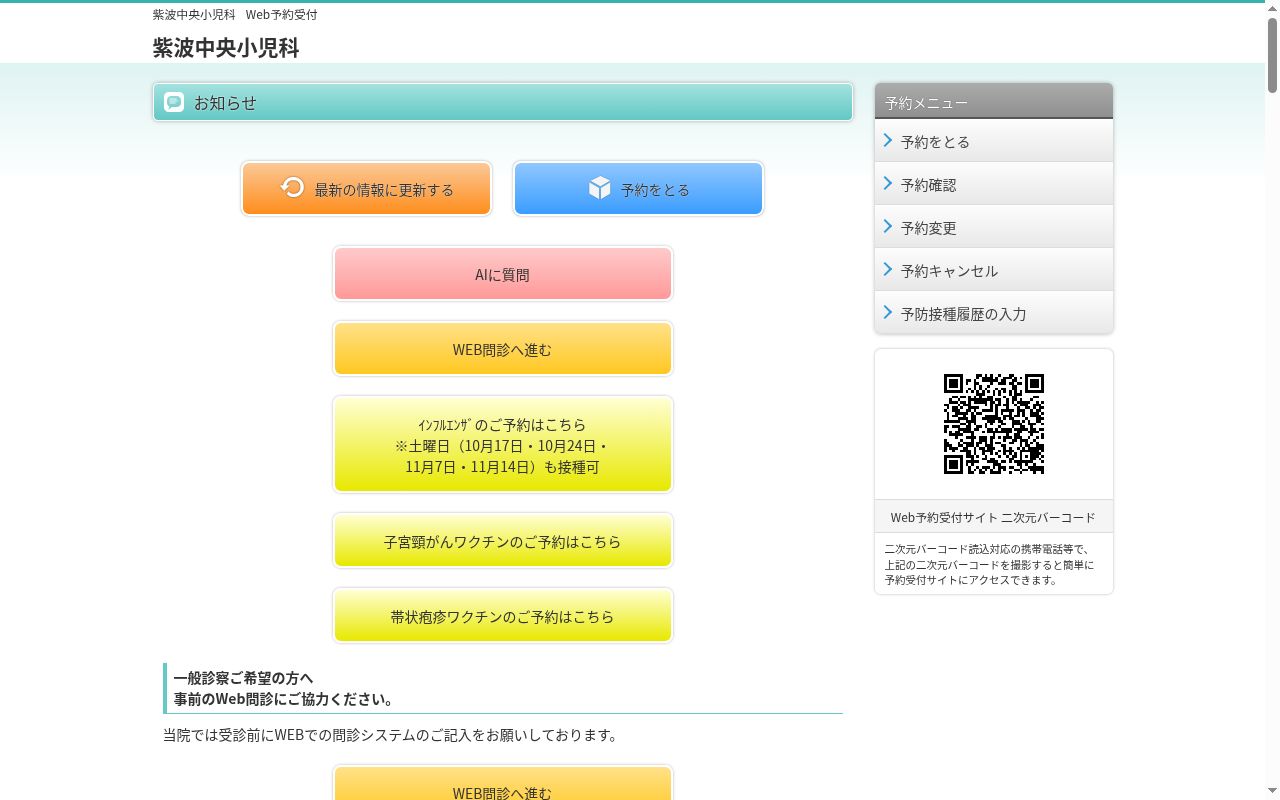Screen dimensions: 1280x800
Task: Open the AIに質問 button
Action: (503, 274)
